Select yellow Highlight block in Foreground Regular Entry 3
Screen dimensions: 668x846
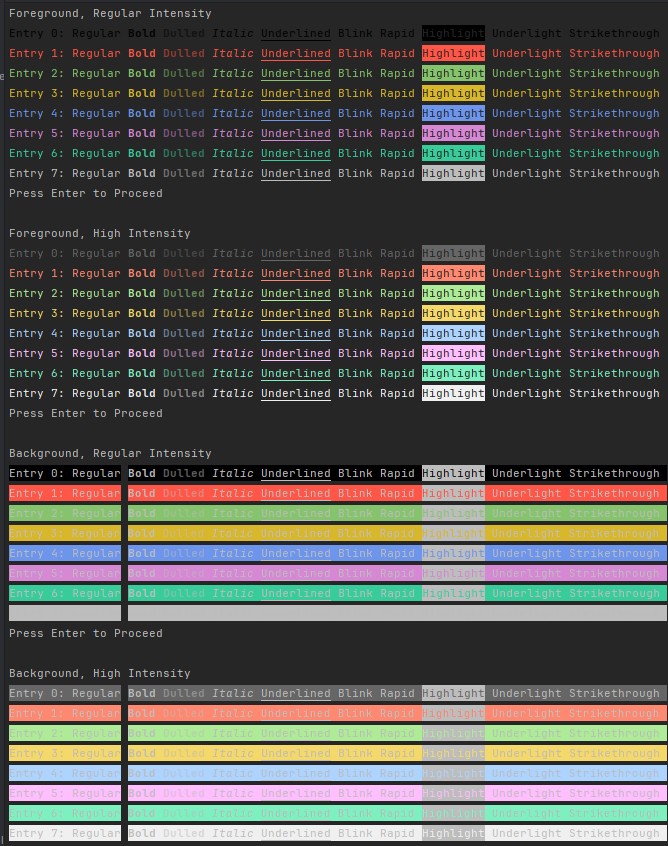pyautogui.click(x=453, y=94)
